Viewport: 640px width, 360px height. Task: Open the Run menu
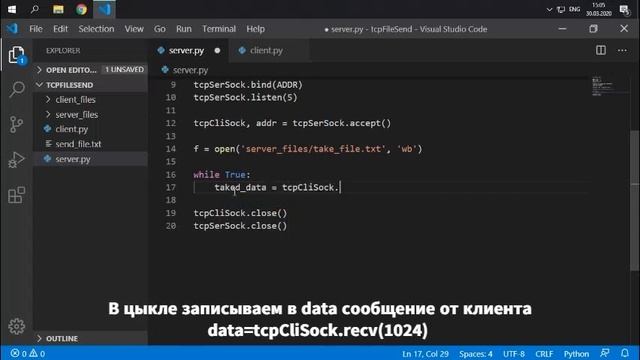184,29
